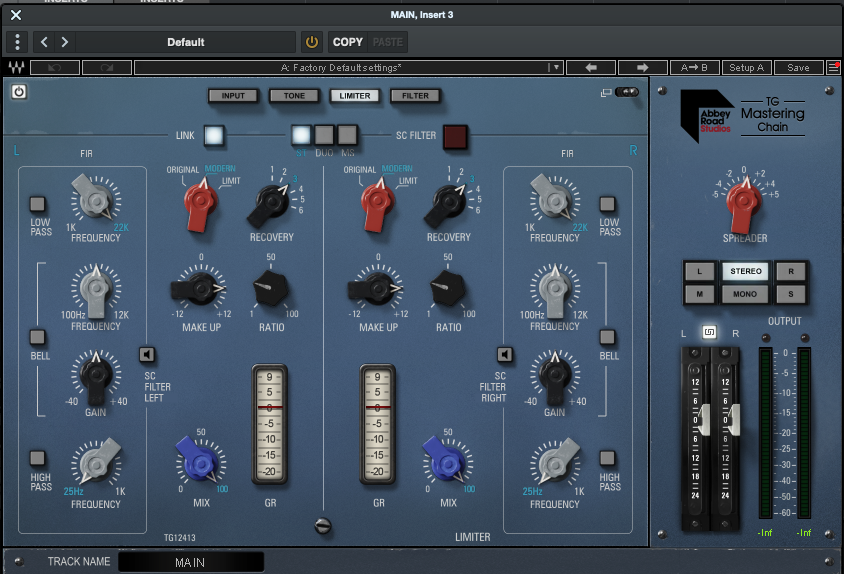844x574 pixels.
Task: Switch to the FILTER module tab
Action: pos(416,96)
